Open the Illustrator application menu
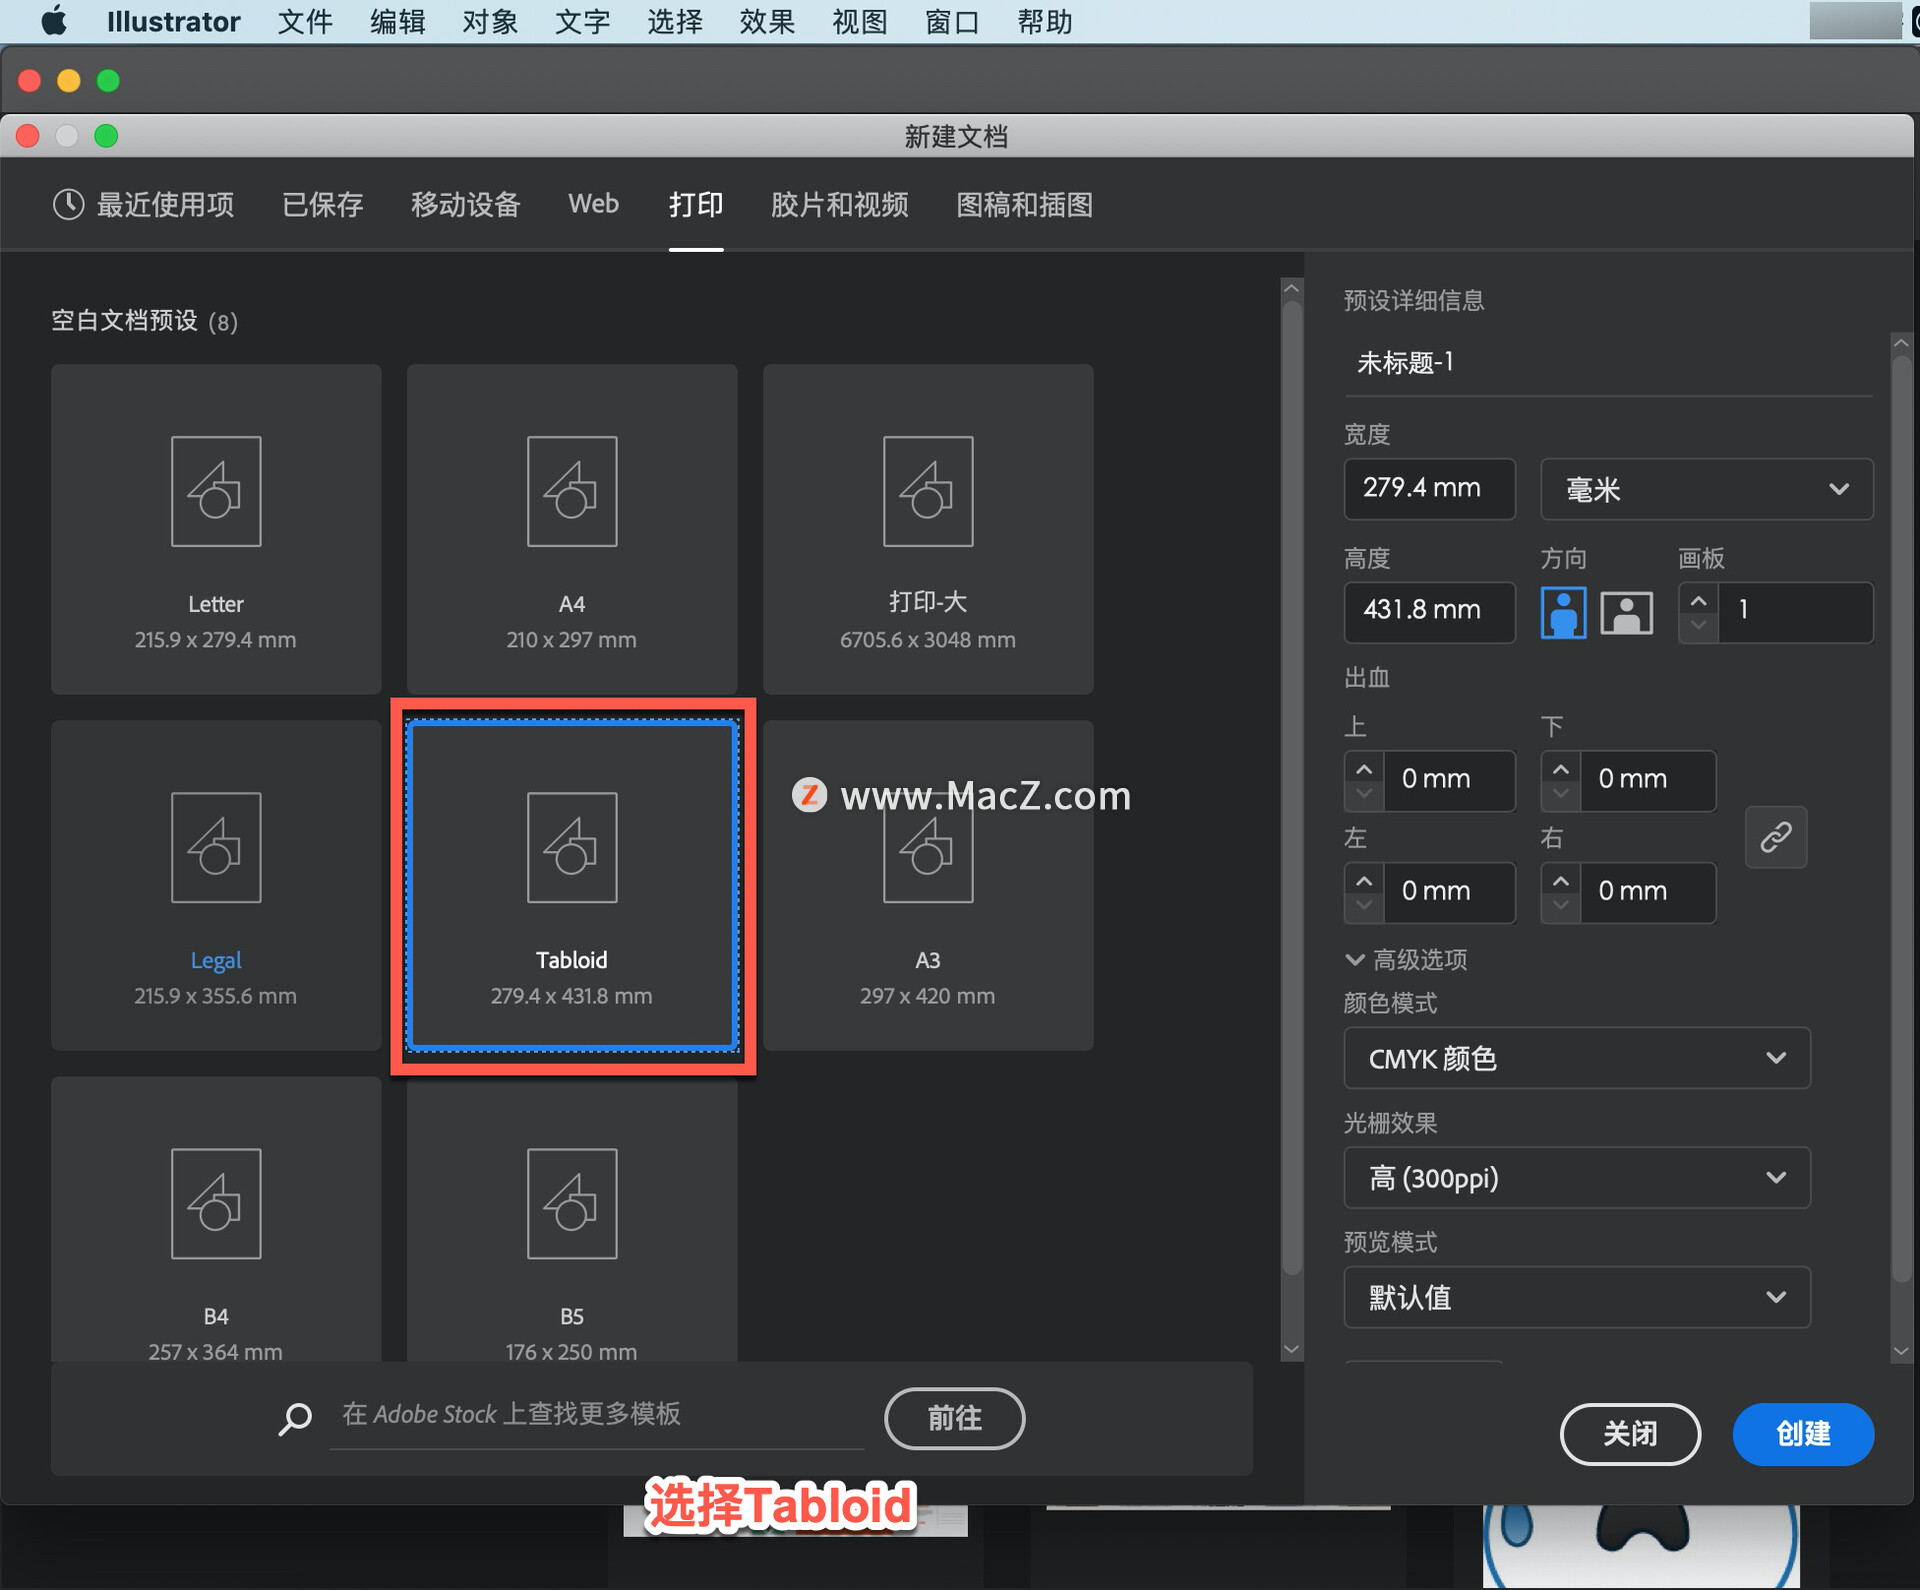Image resolution: width=1920 pixels, height=1590 pixels. coord(173,21)
